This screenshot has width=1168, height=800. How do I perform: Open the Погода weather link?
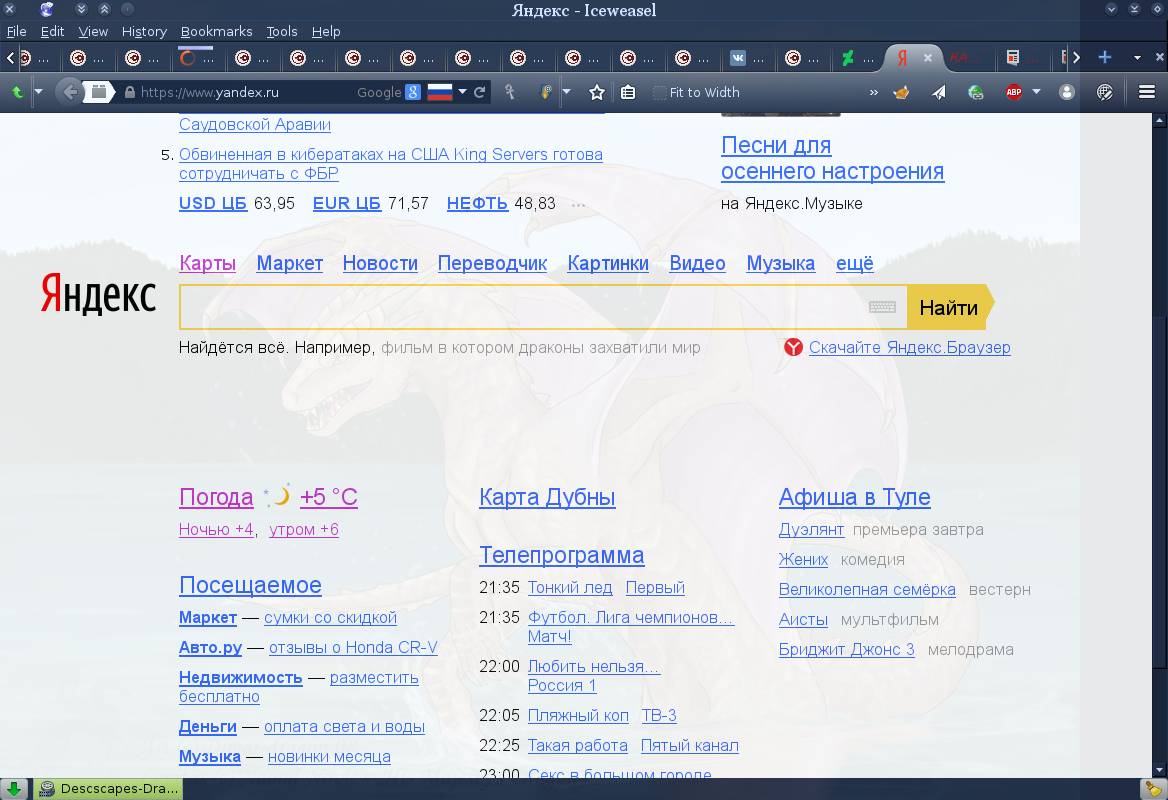[216, 497]
